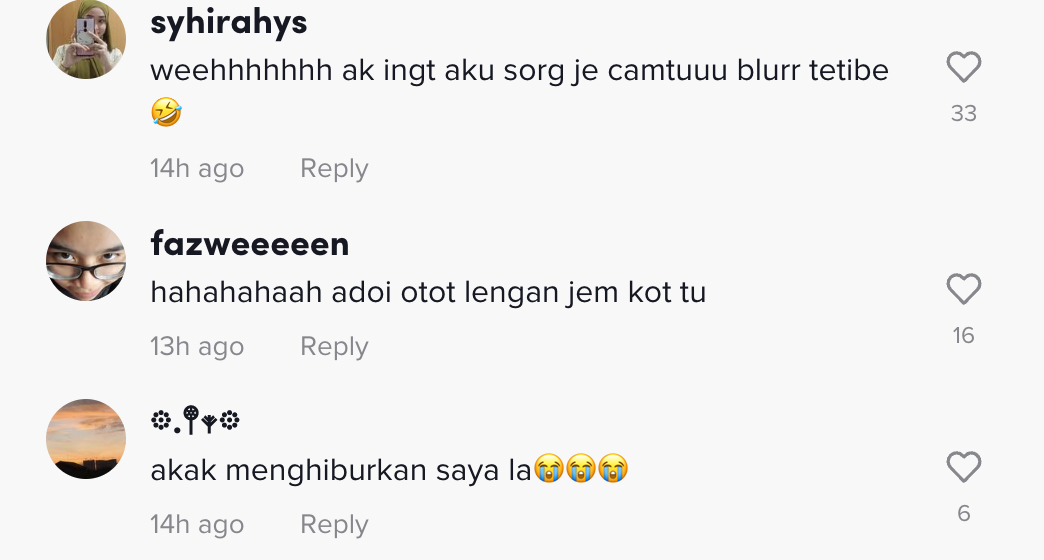This screenshot has width=1044, height=560.
Task: Heart the "akak menghiburkan saya la" comment
Action: click(x=963, y=468)
